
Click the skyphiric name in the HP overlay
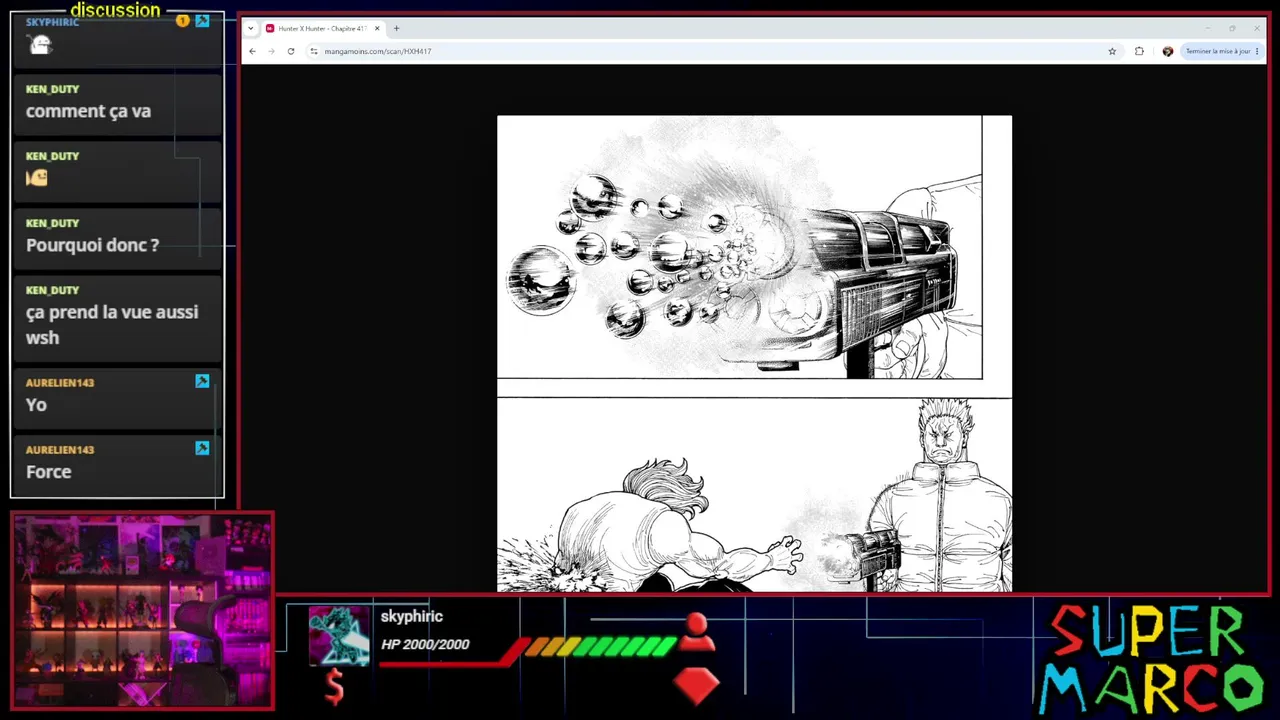(411, 617)
